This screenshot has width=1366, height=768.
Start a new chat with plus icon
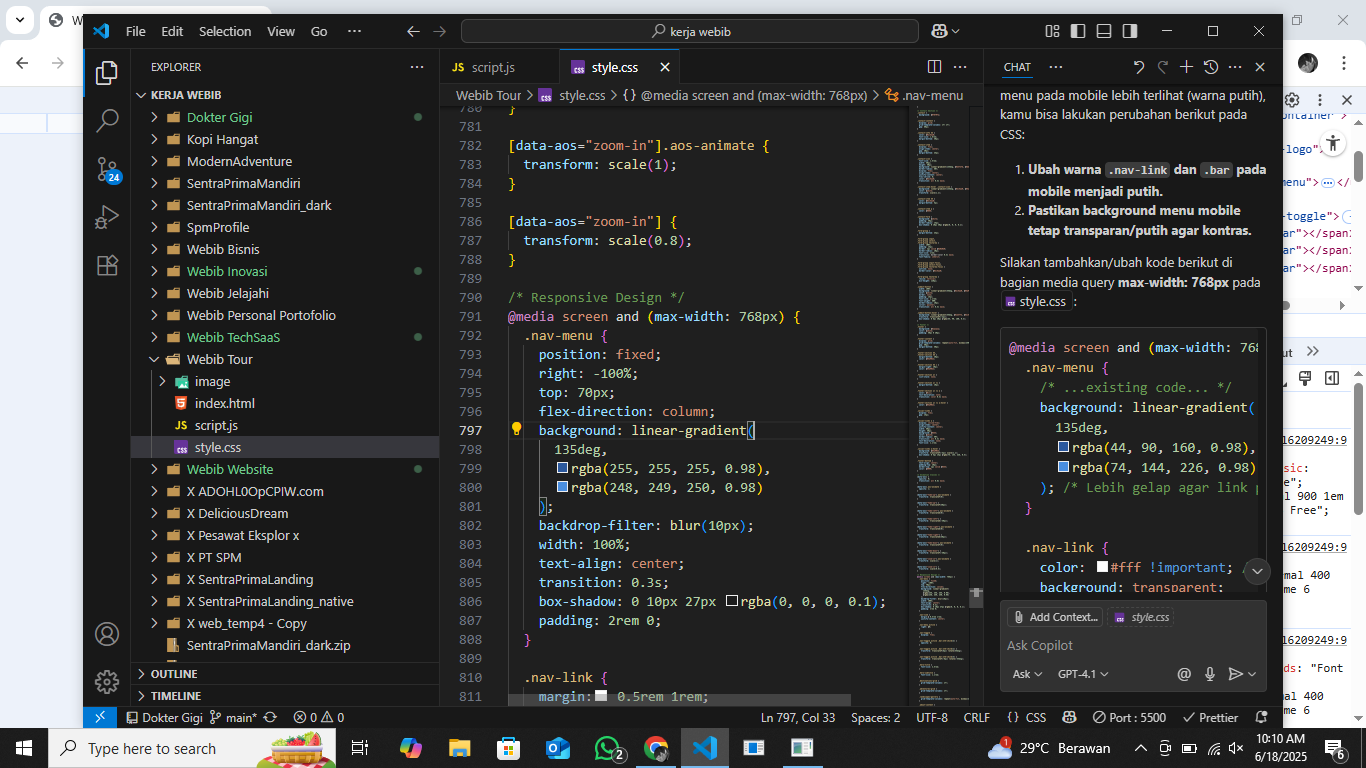click(x=1186, y=67)
